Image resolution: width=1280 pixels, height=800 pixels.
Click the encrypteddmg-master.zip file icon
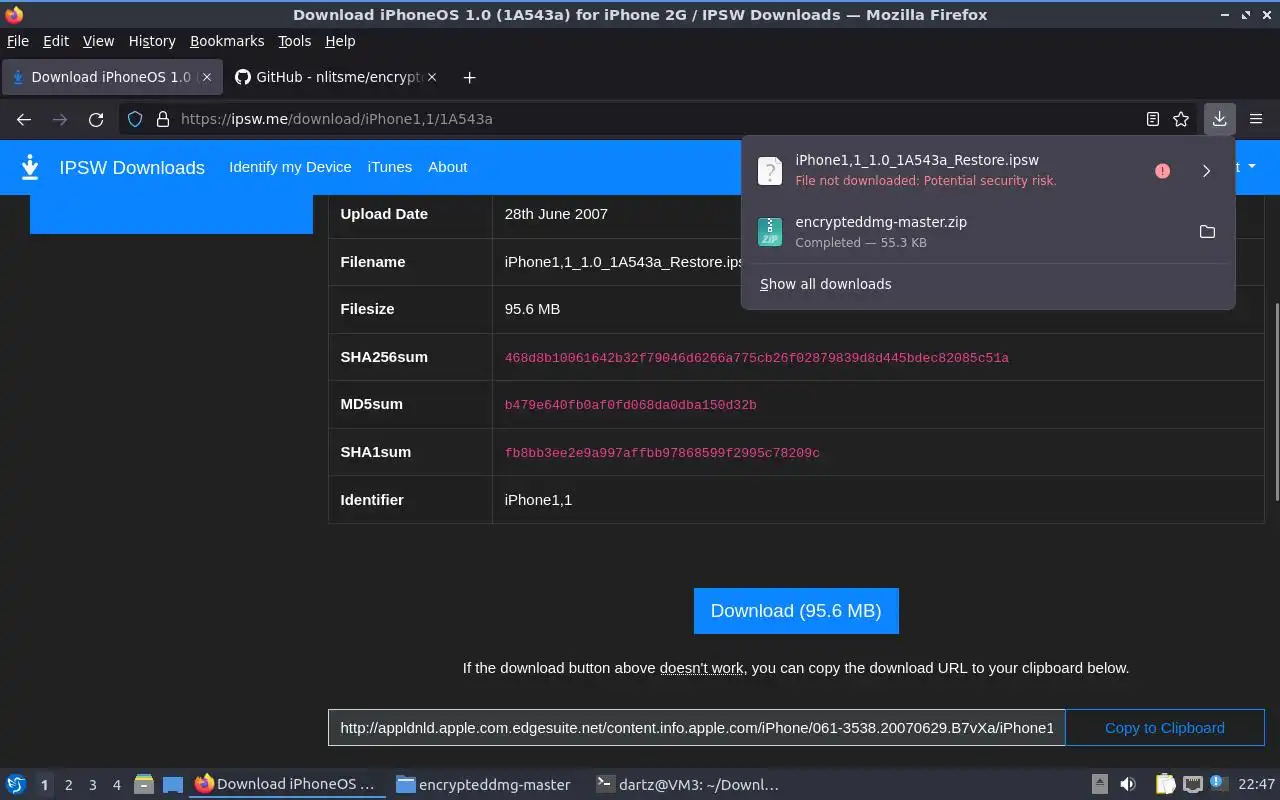click(770, 232)
